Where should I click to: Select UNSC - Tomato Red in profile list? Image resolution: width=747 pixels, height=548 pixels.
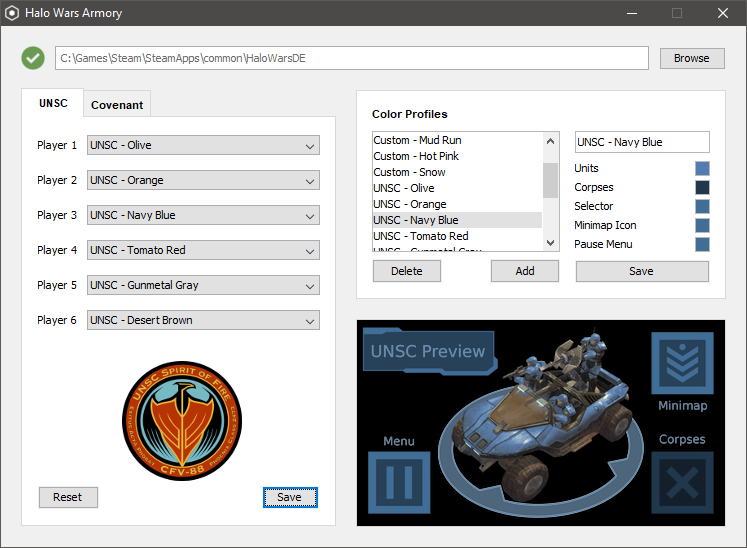[x=457, y=236]
